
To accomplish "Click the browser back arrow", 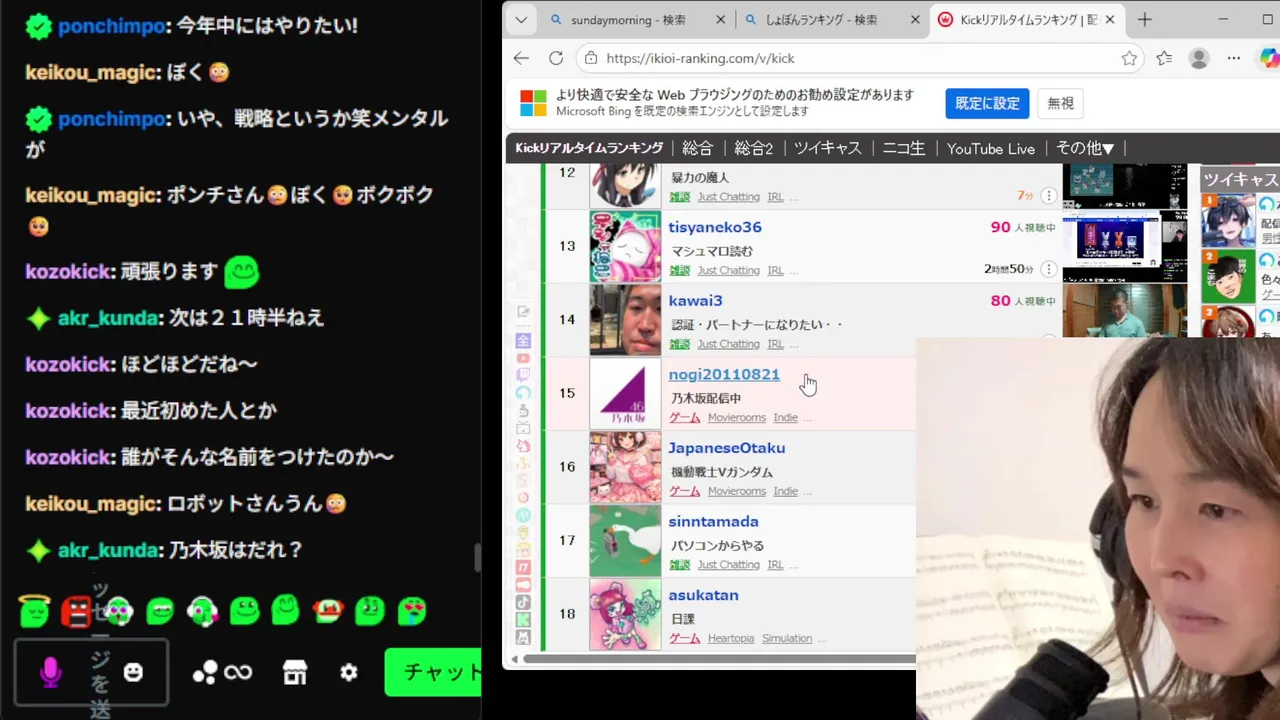I will point(521,58).
